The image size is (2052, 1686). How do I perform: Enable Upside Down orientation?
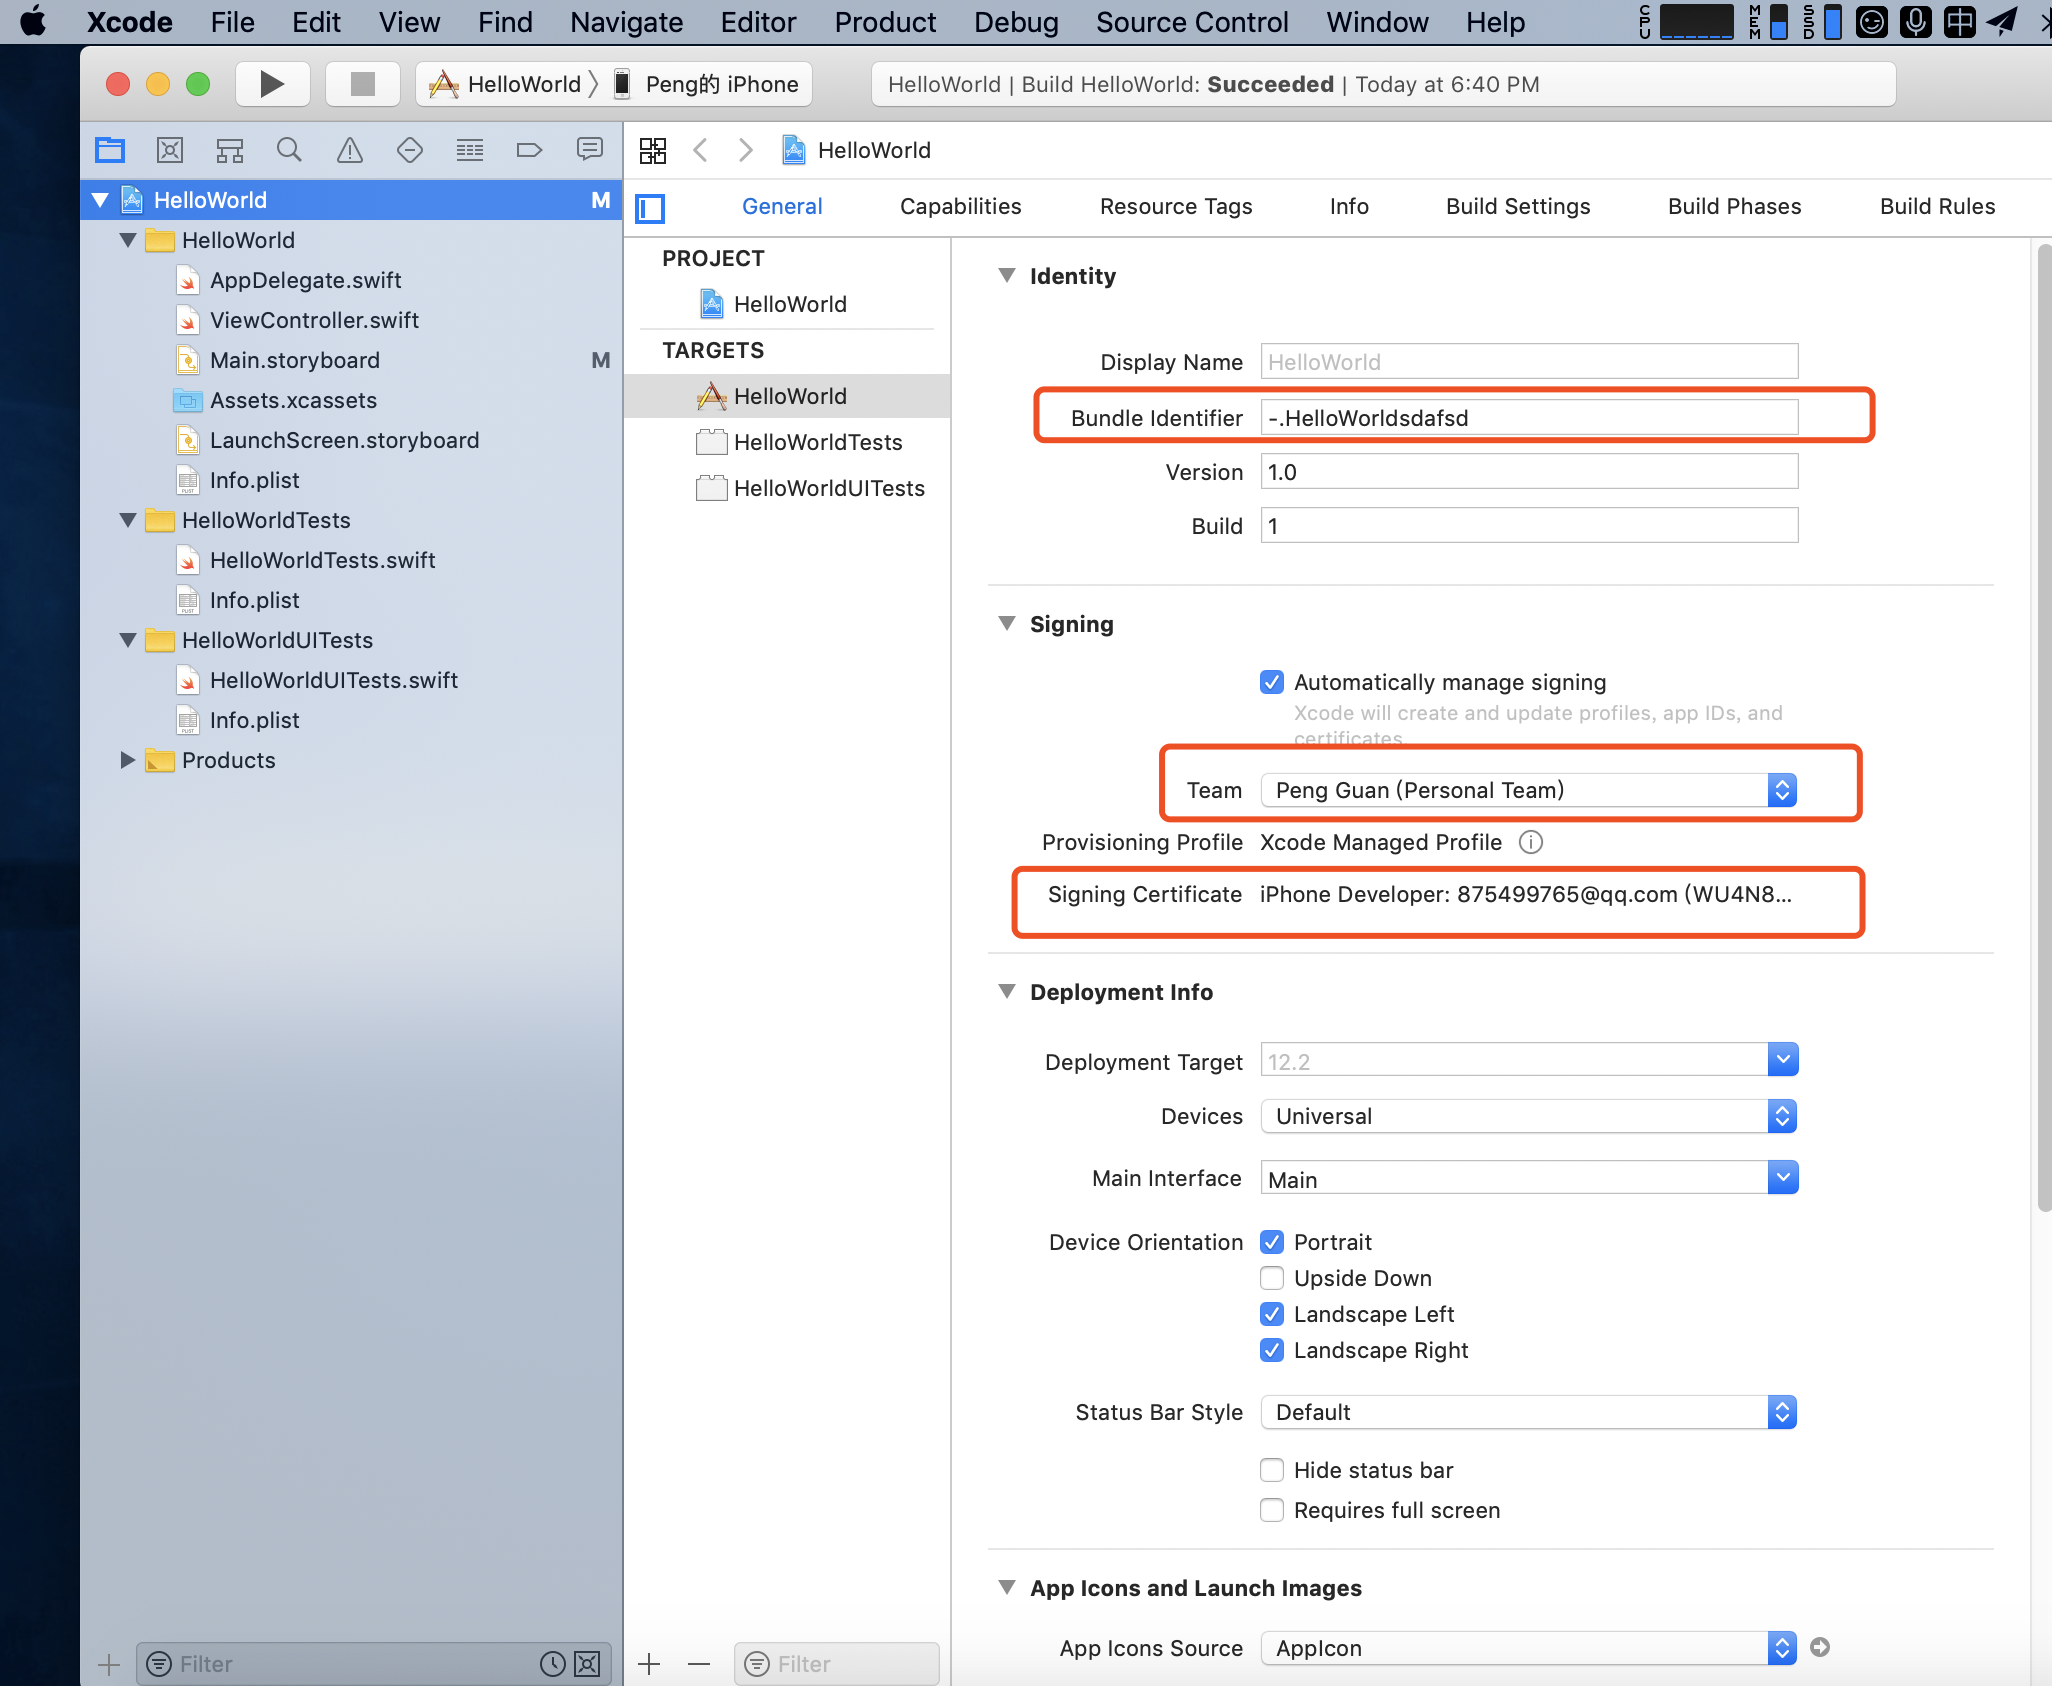tap(1272, 1278)
